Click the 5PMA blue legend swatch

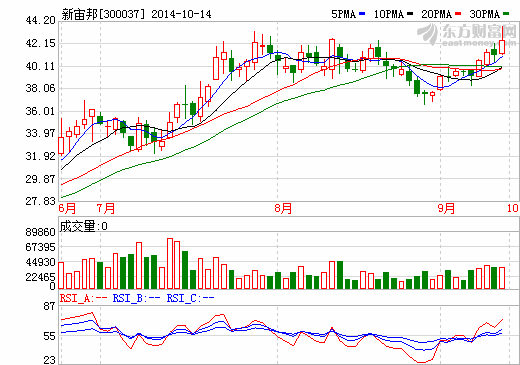362,14
